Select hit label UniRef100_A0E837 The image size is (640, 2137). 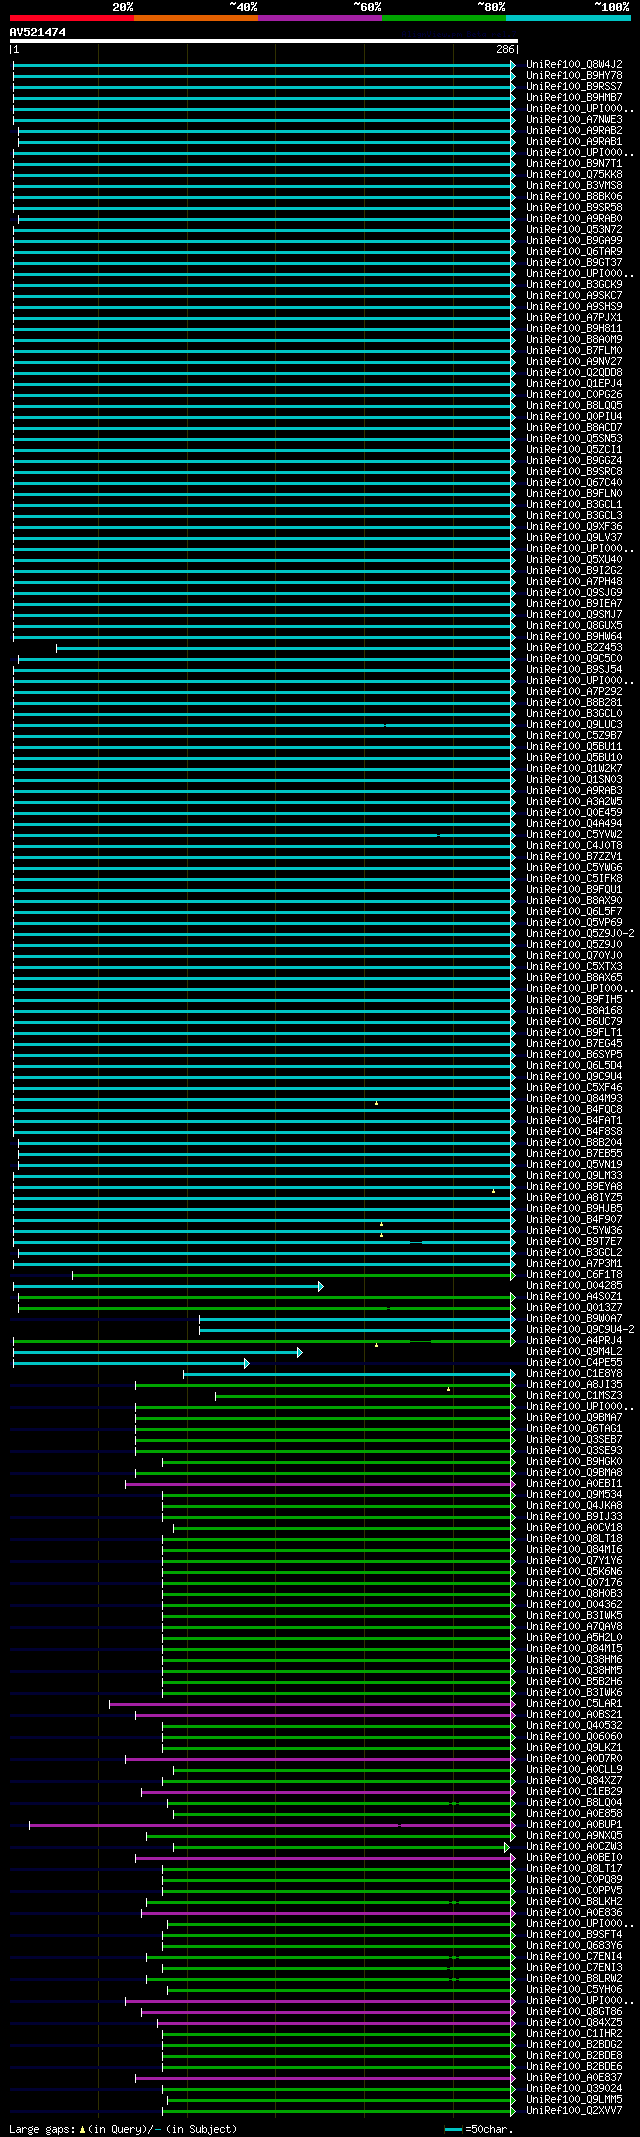574,2077
